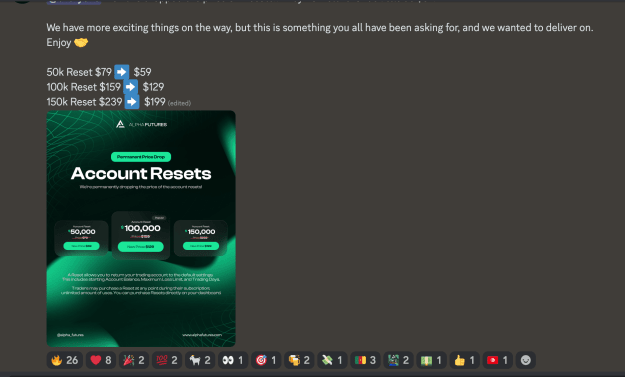The width and height of the screenshot is (625, 377).
Task: Click the "50k Reset $79" text
Action: [79, 72]
